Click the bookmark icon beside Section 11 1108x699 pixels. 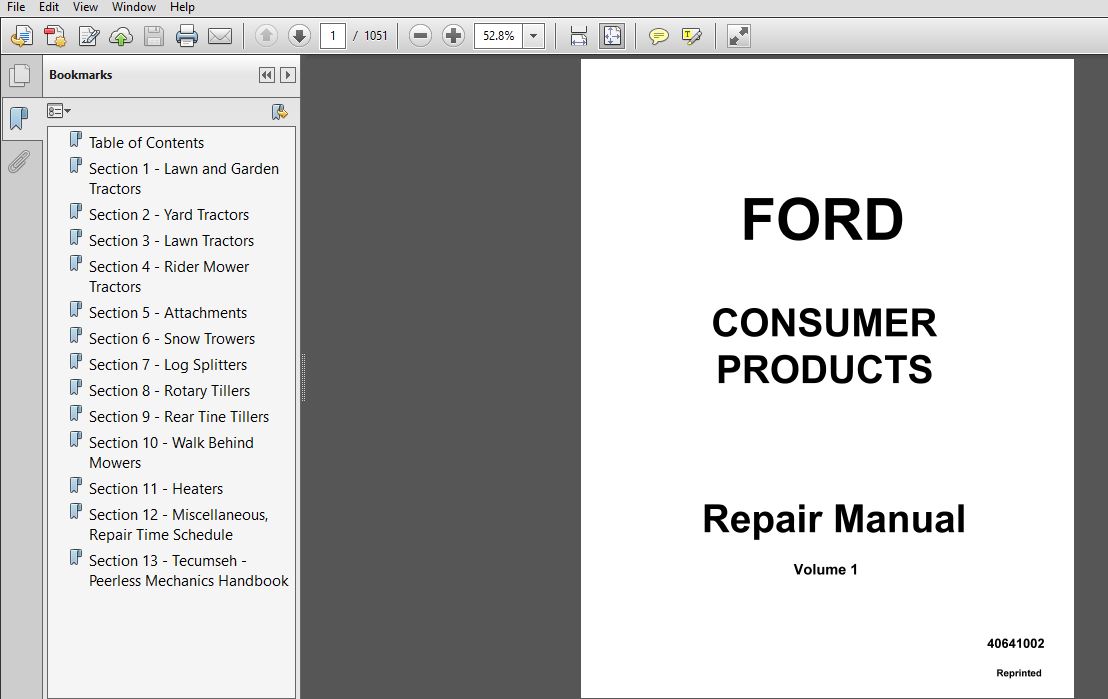click(x=76, y=486)
